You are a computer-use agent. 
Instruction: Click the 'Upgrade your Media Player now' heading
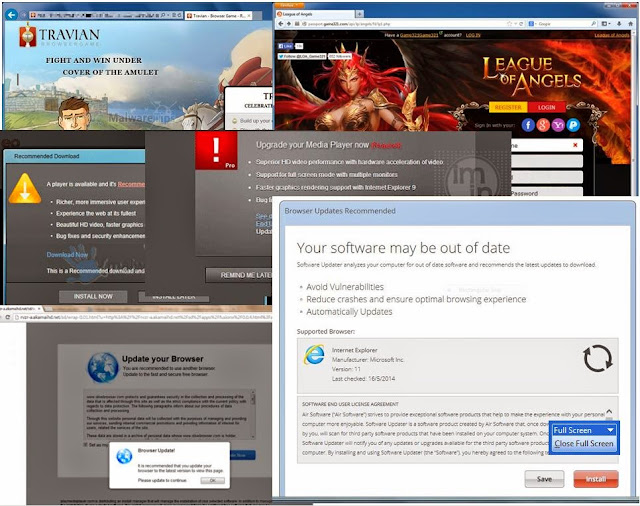click(312, 145)
